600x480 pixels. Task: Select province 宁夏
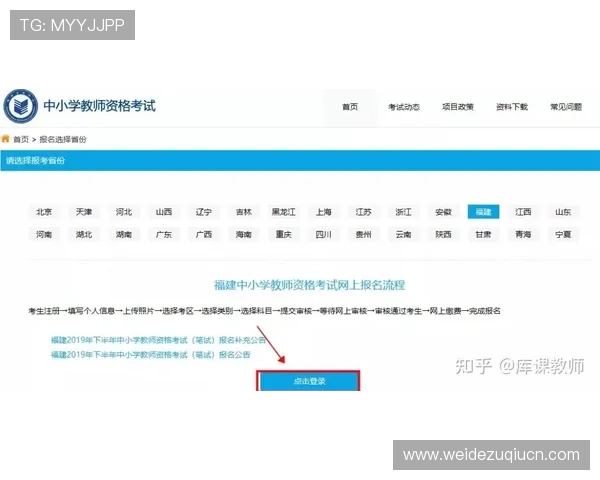pos(563,234)
